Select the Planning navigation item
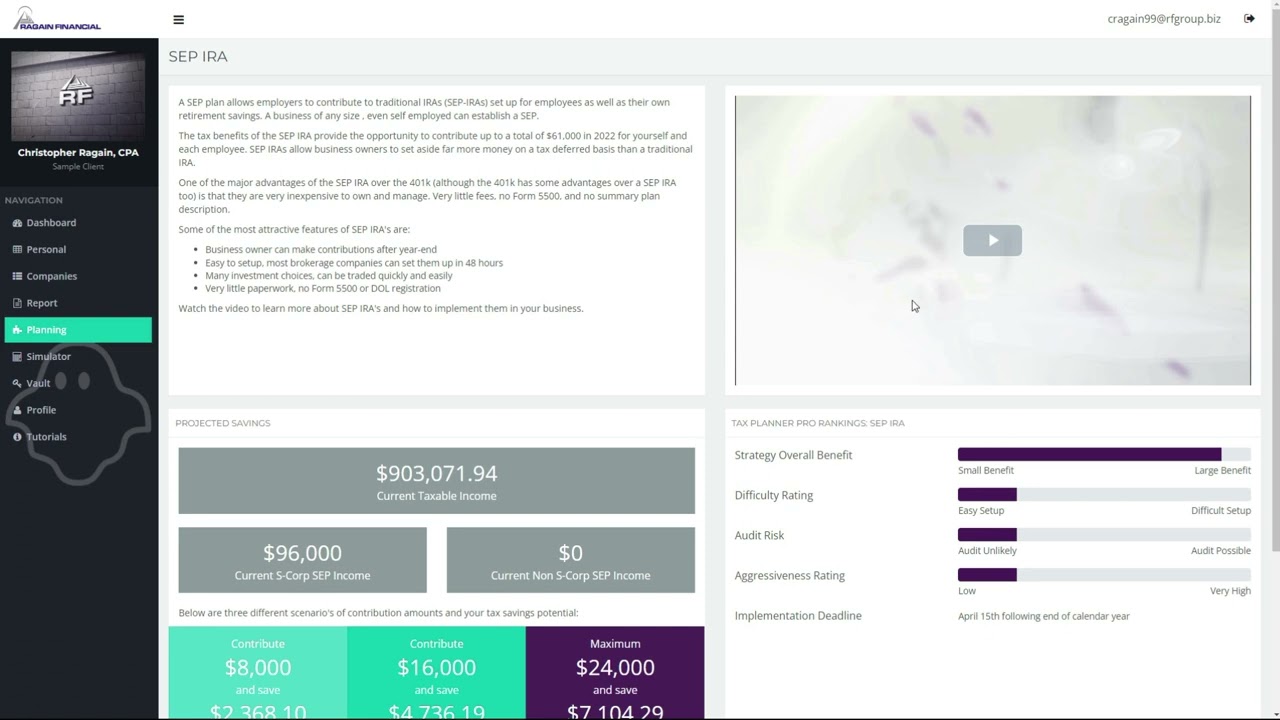 coord(78,330)
